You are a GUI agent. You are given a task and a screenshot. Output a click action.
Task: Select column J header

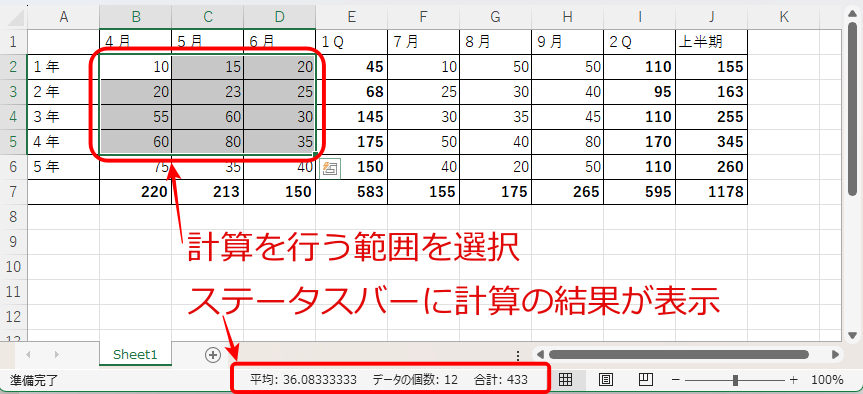(712, 17)
